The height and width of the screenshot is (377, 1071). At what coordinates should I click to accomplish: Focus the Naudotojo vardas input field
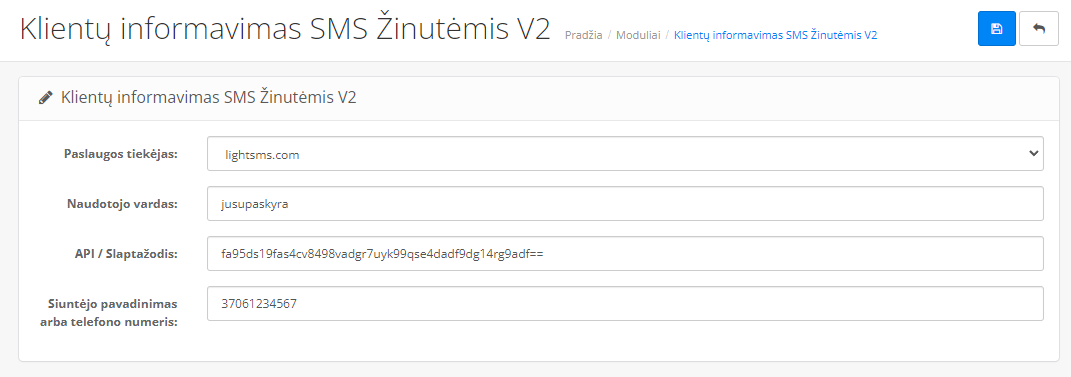point(625,204)
